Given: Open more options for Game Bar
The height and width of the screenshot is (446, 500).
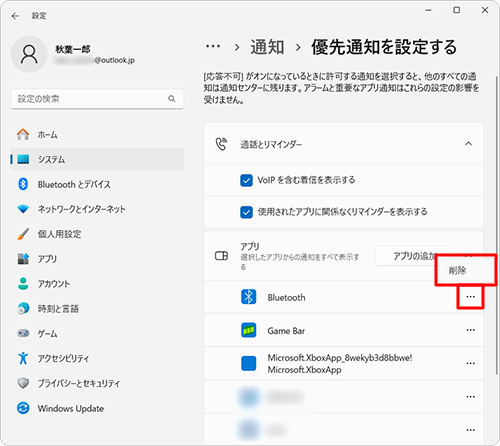Looking at the screenshot, I should click(470, 330).
